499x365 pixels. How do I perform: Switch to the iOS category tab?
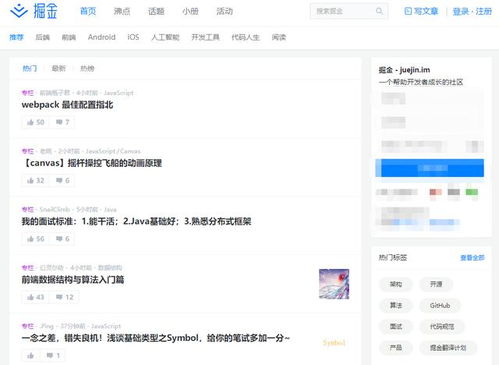133,37
